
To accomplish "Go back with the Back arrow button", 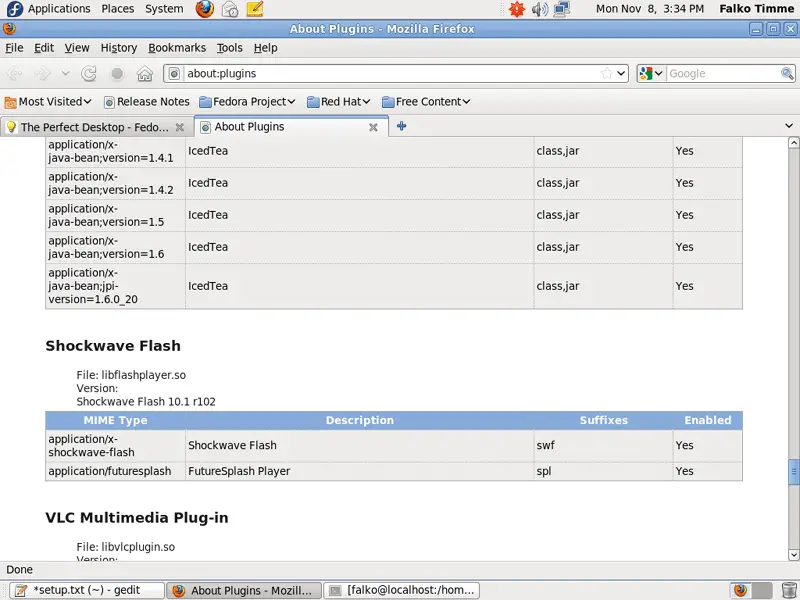I will coord(14,73).
